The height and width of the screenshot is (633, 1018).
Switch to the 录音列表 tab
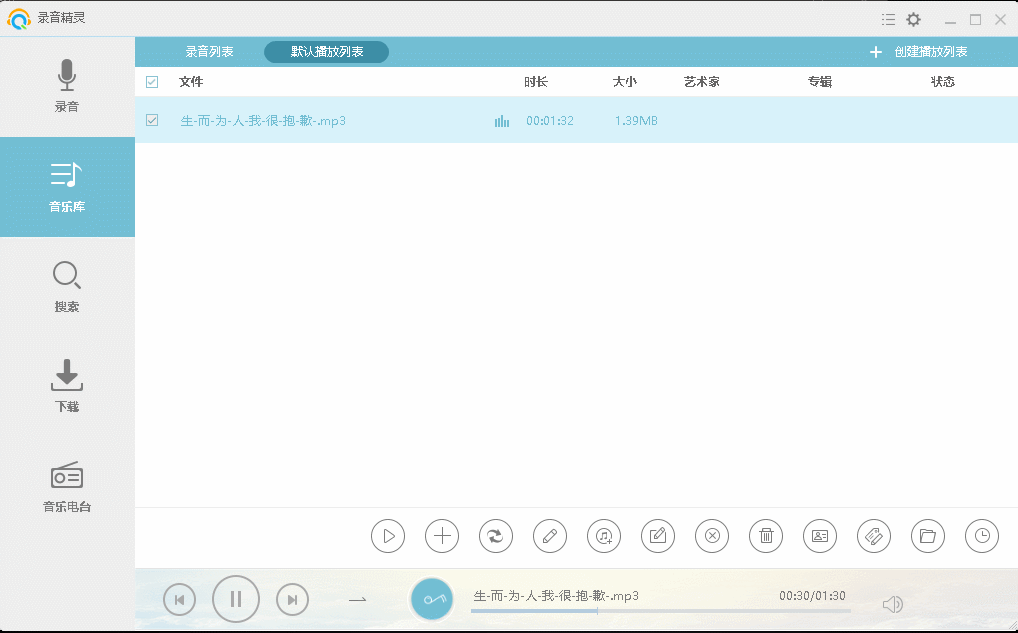click(209, 52)
